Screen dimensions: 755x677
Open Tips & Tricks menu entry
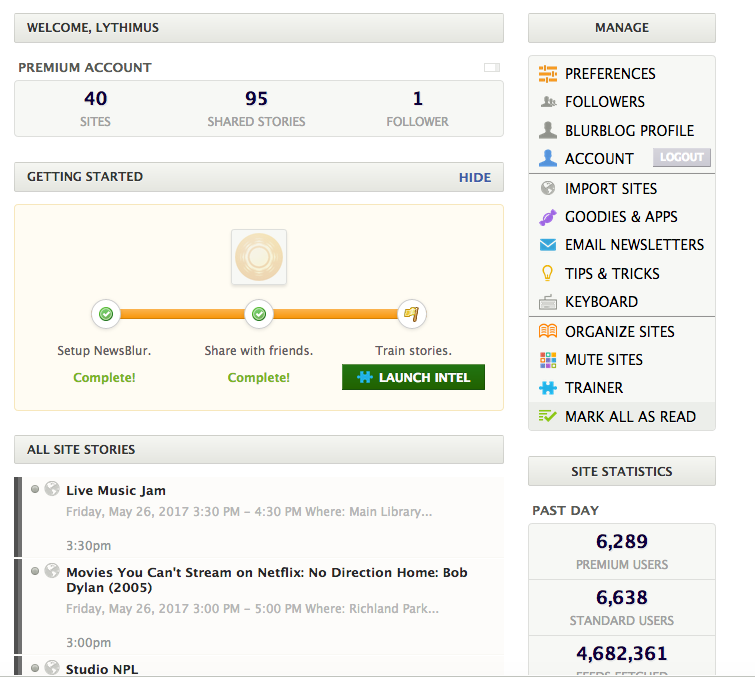[x=622, y=273]
